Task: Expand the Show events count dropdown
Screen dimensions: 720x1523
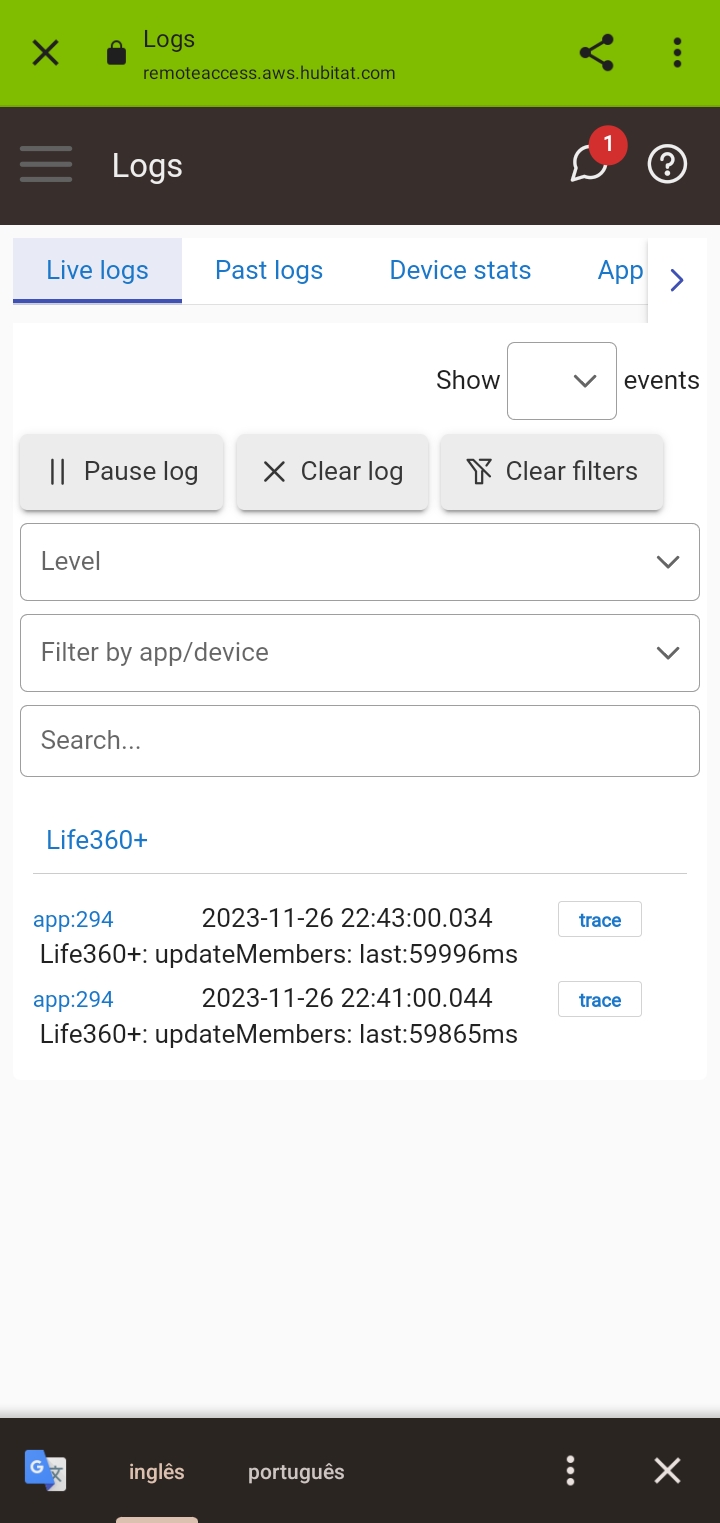Action: click(x=562, y=381)
